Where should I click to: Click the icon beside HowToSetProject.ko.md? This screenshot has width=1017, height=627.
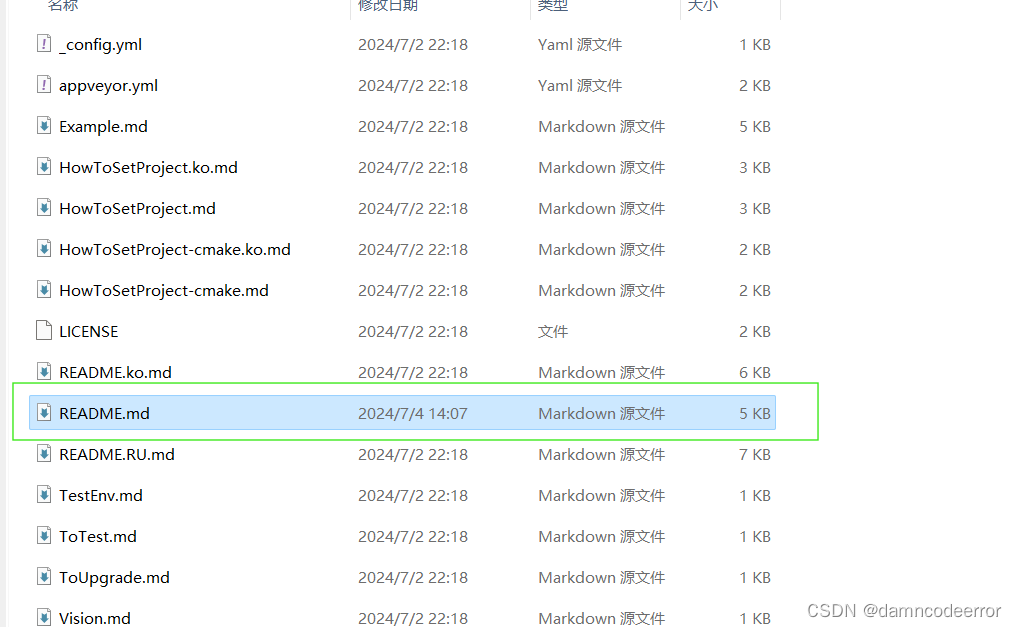click(42, 167)
